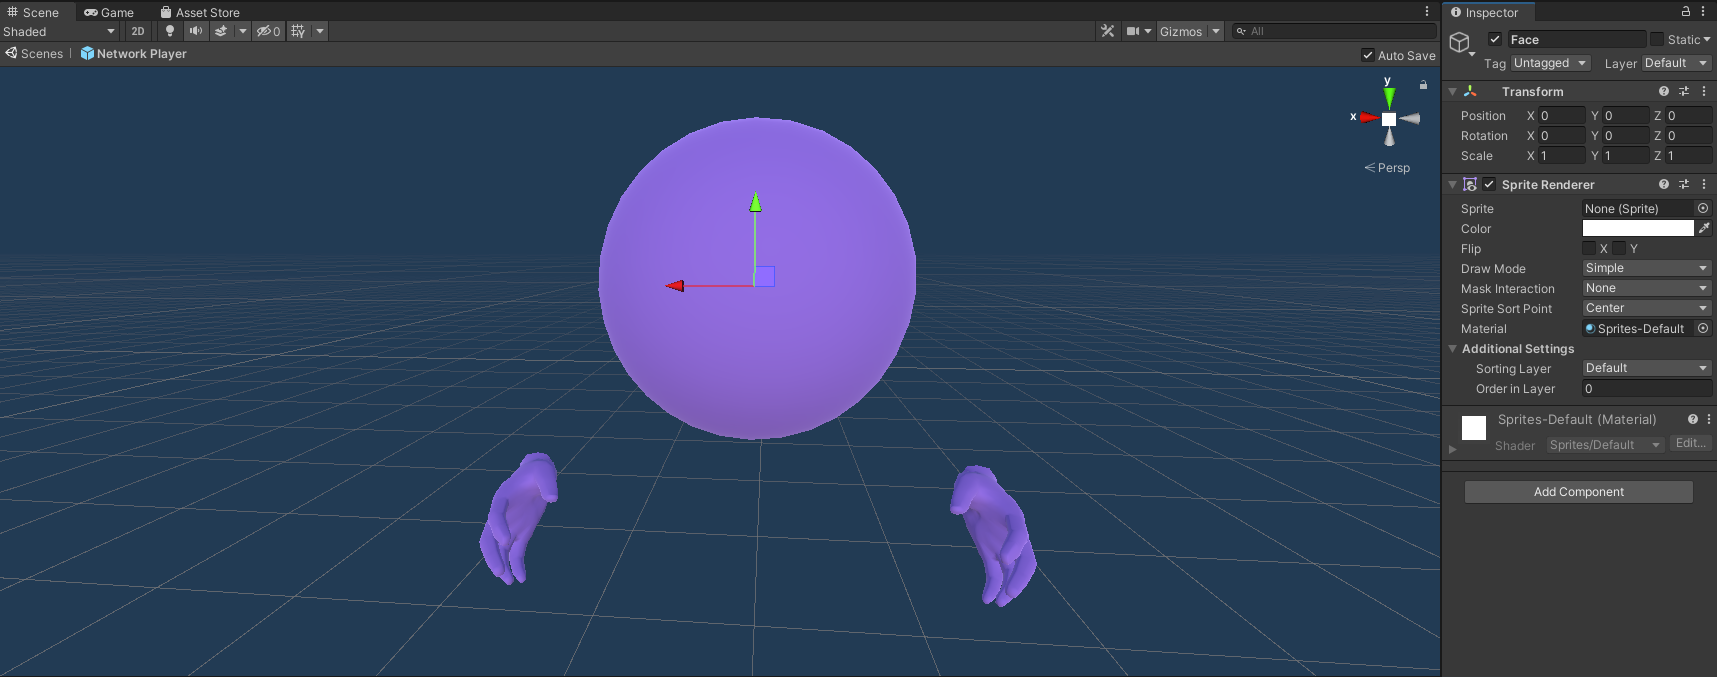Open Scene view three-dot options menu

pos(1427,11)
